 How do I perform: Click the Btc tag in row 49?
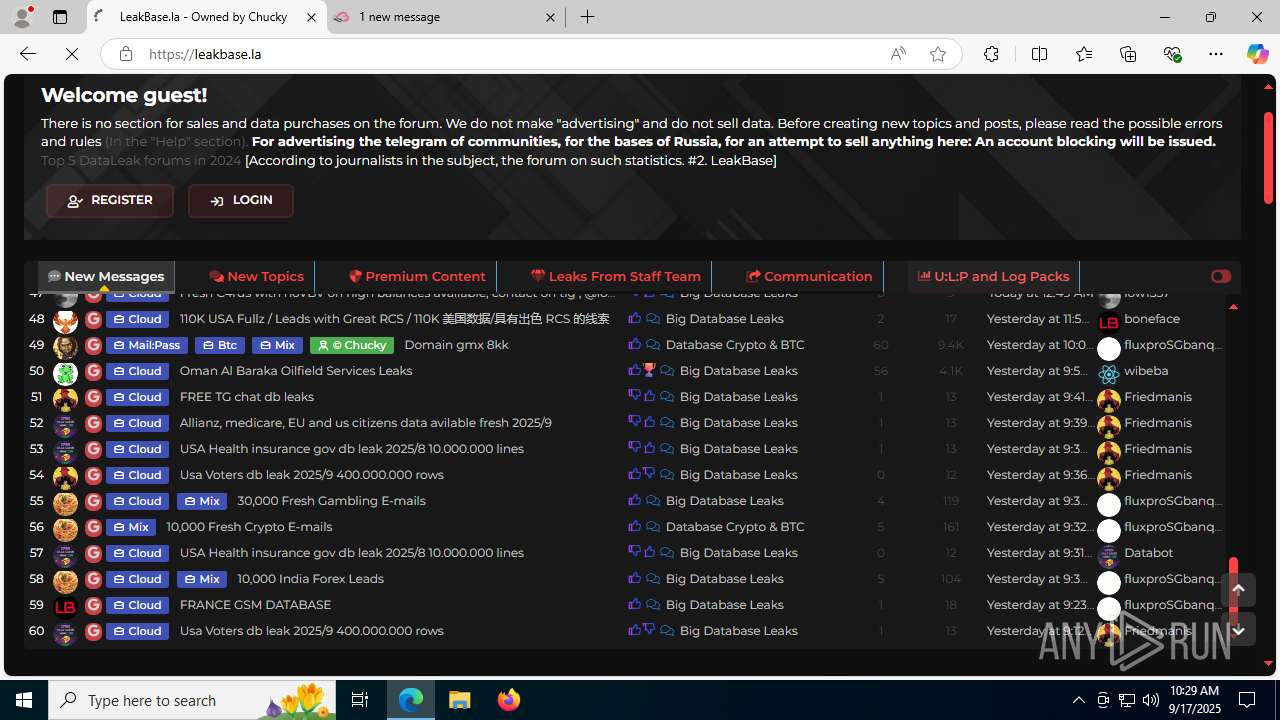coord(219,345)
